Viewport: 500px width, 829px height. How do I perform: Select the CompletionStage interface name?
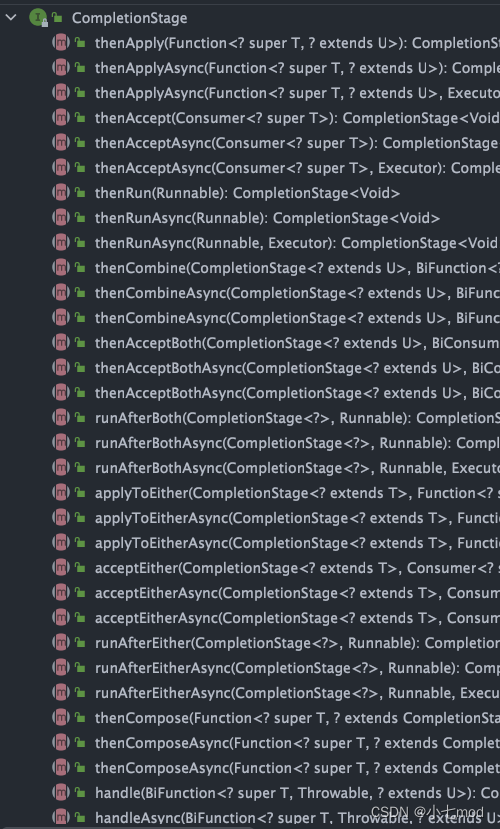[129, 18]
